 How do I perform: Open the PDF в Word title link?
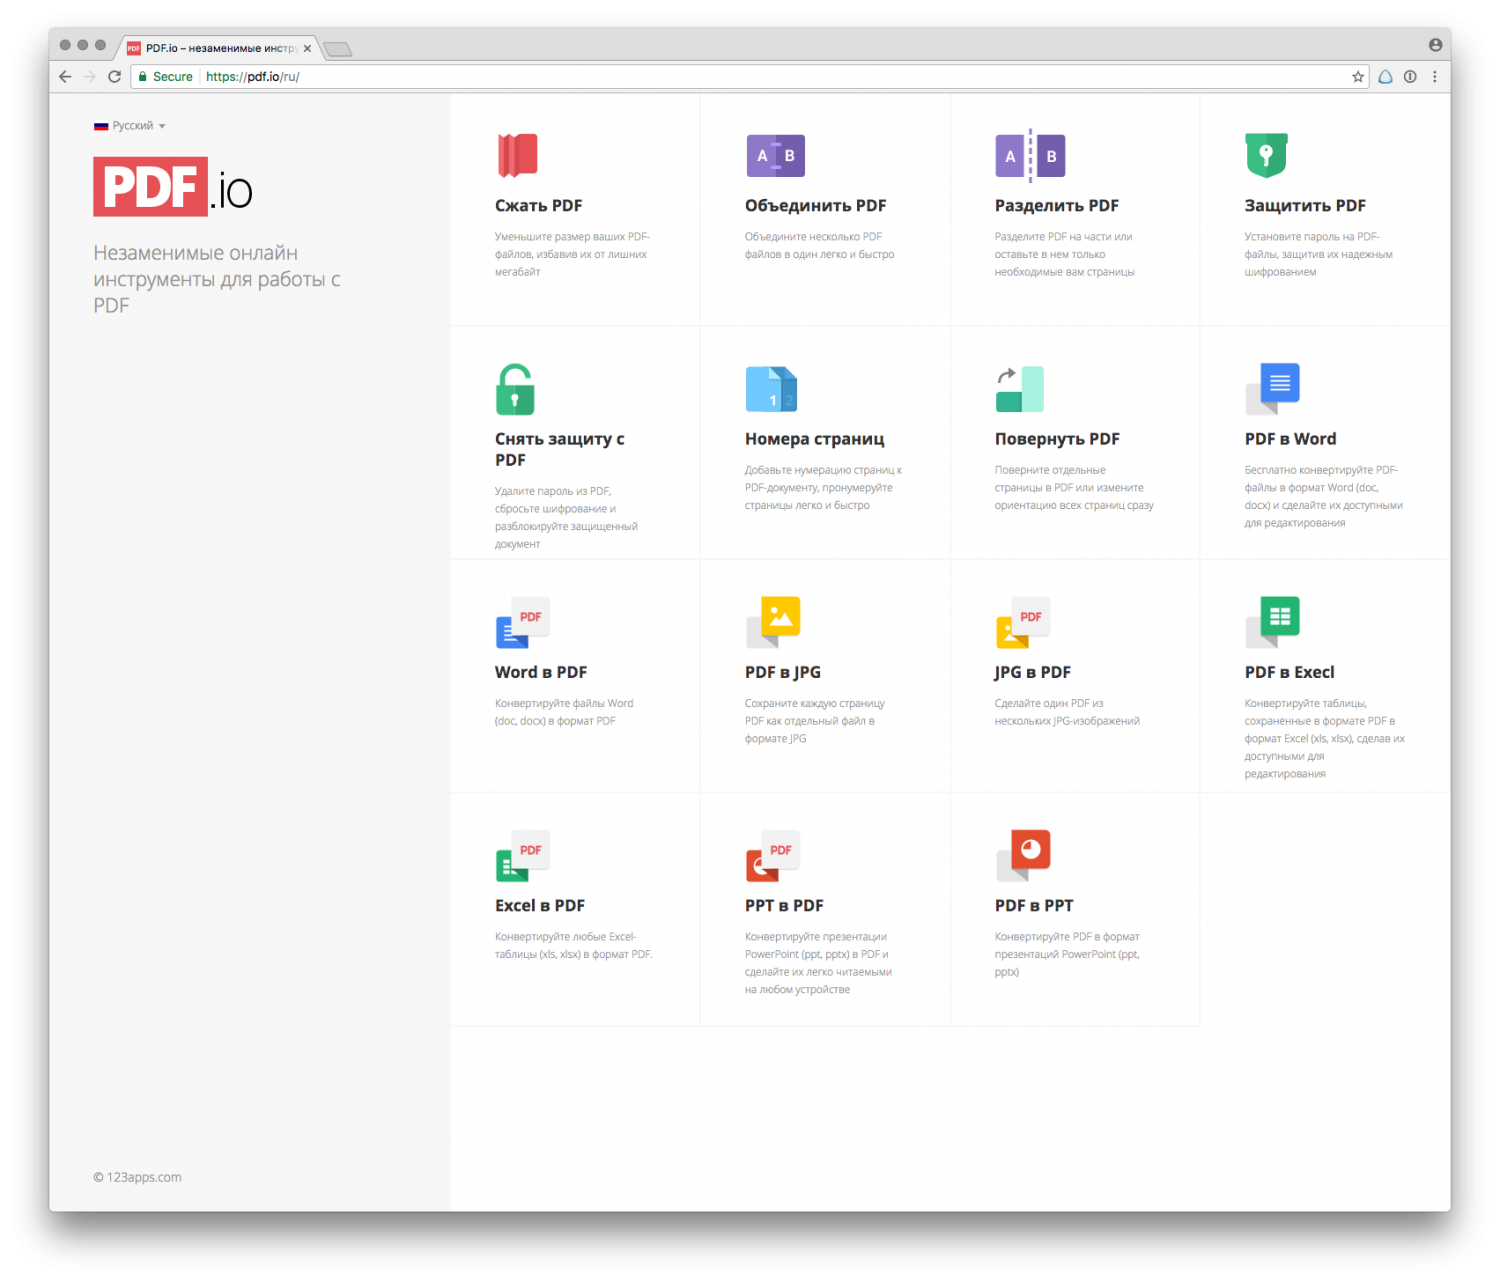1291,439
